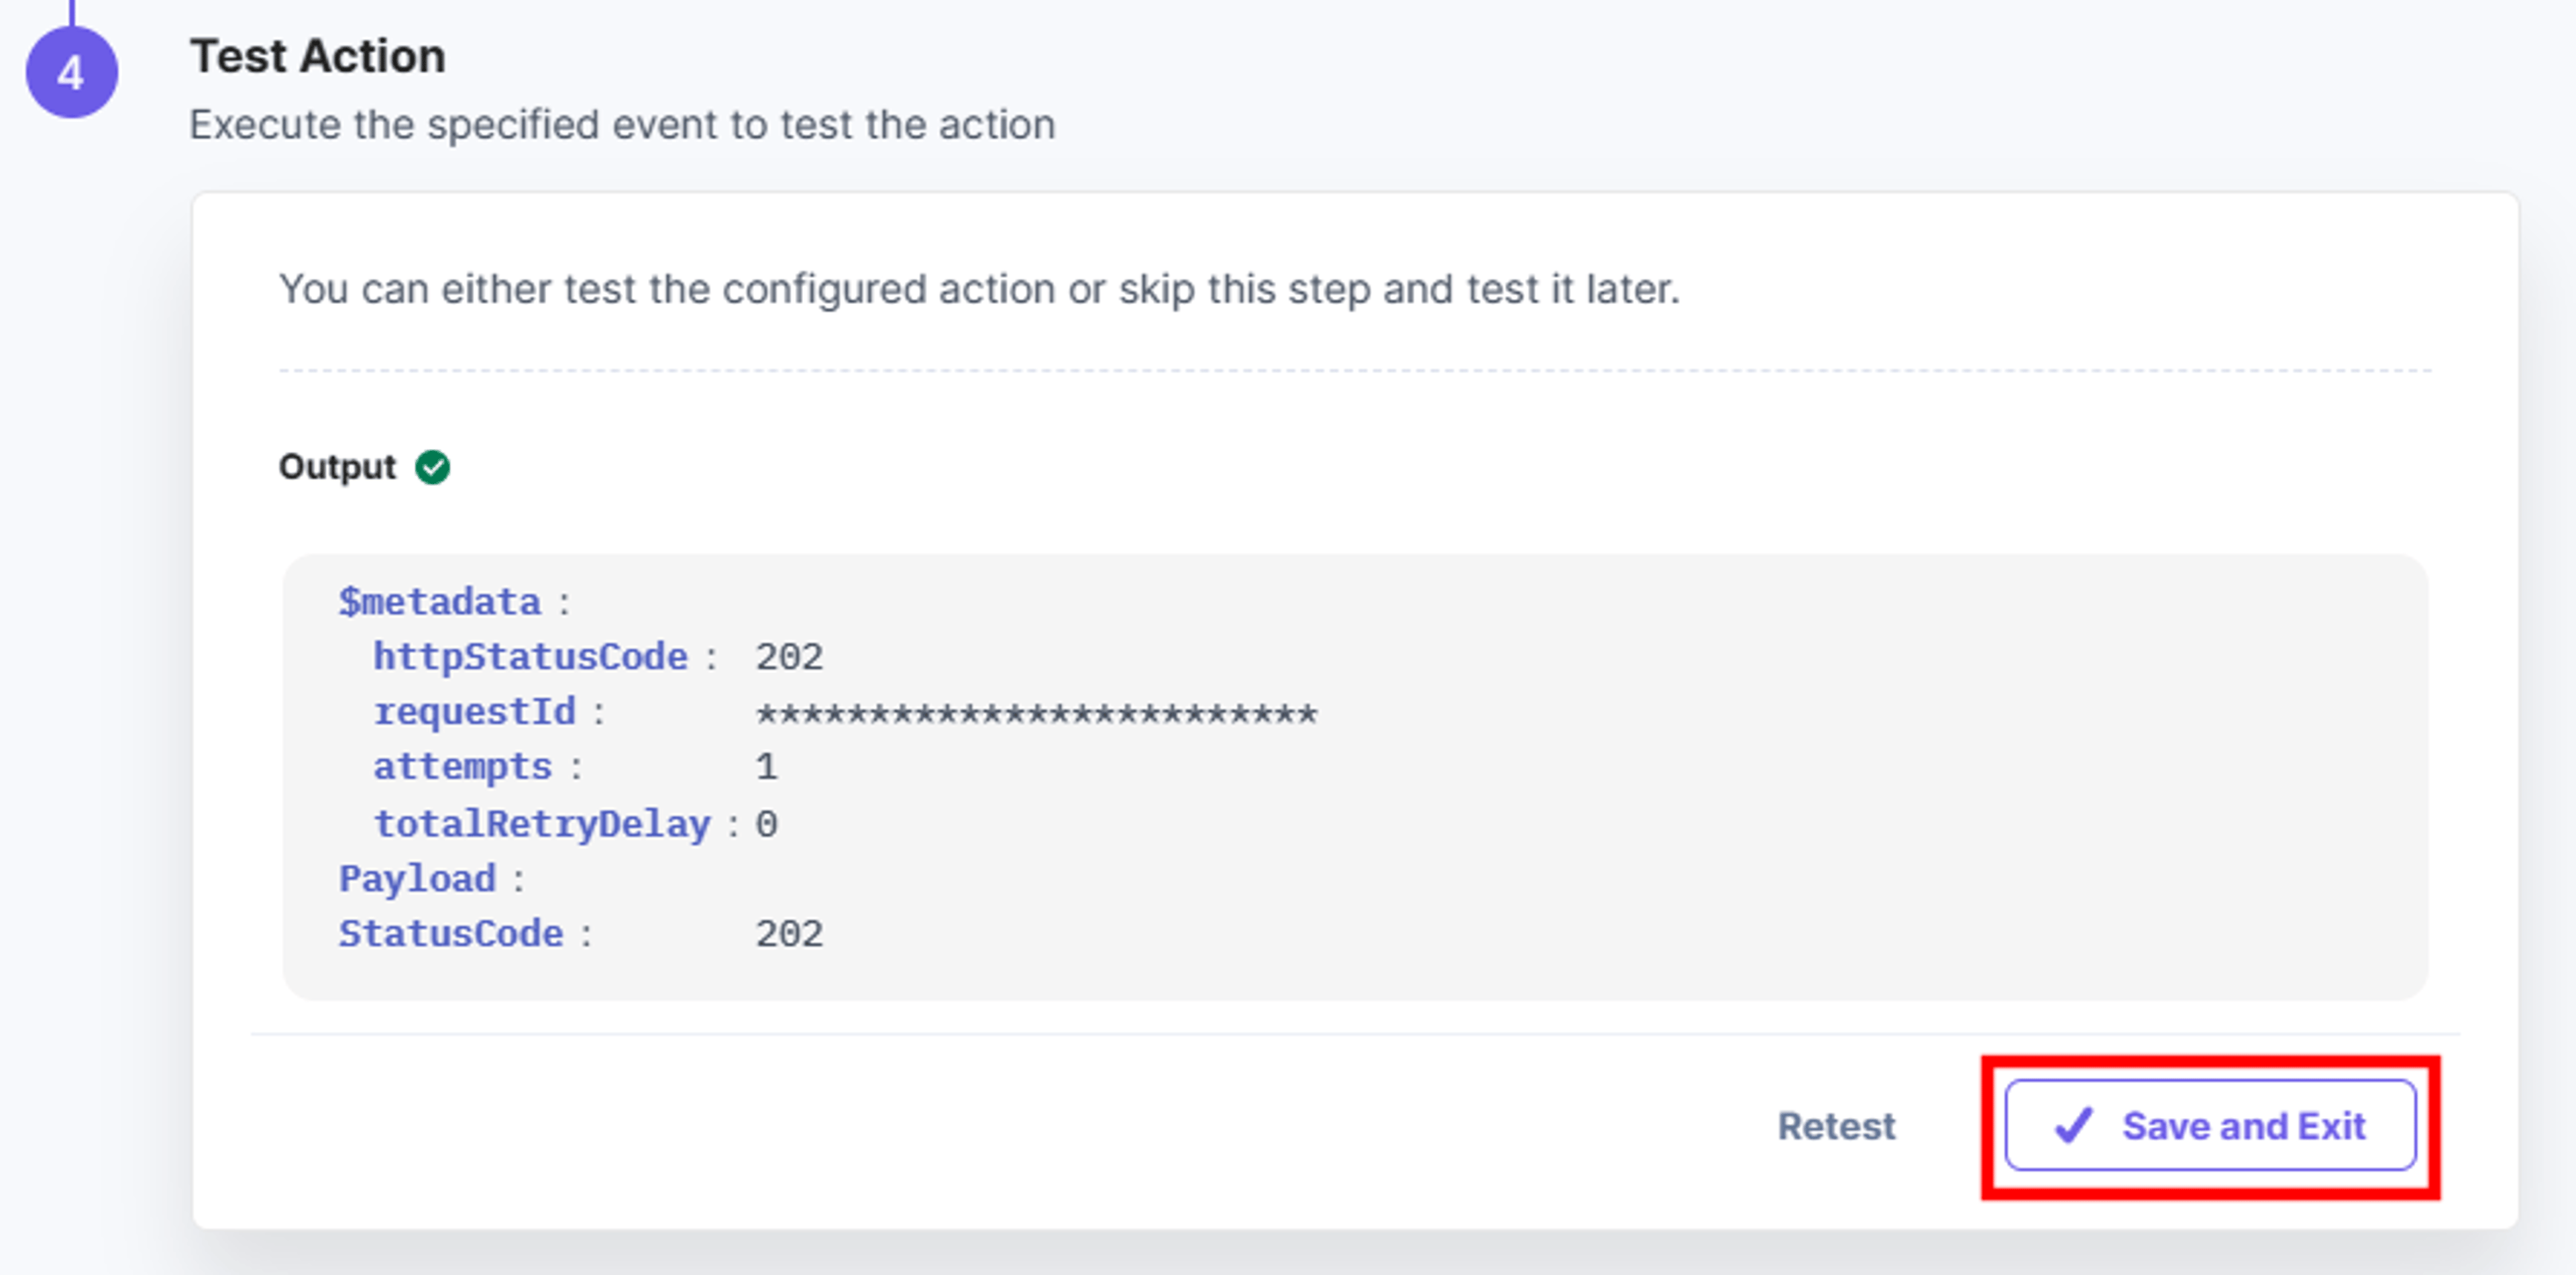Click the masked requestId asterisk value
This screenshot has width=2576, height=1275.
pyautogui.click(x=1036, y=714)
